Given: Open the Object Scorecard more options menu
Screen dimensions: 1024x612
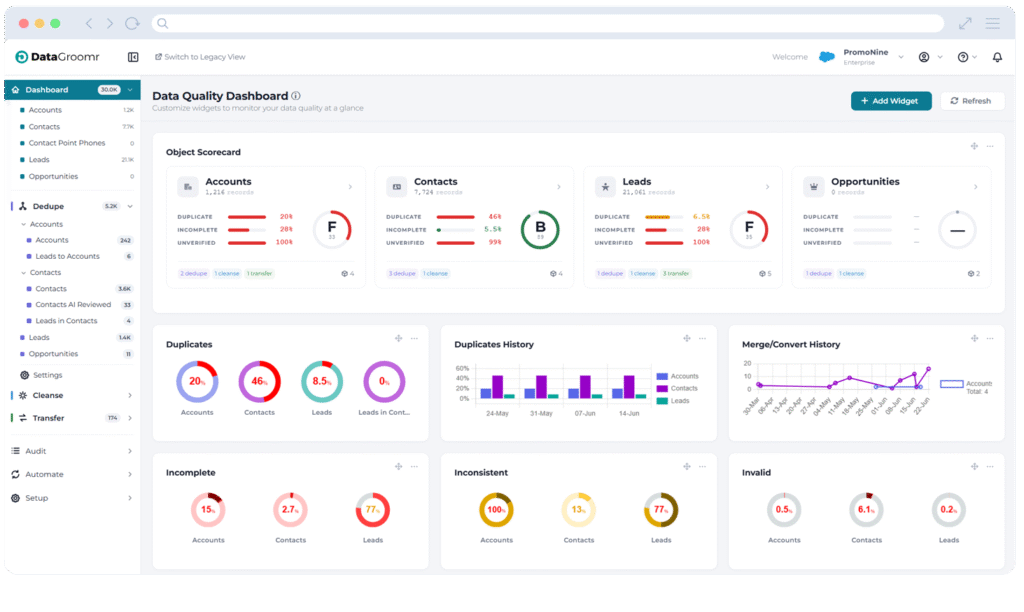Looking at the screenshot, I should [990, 146].
